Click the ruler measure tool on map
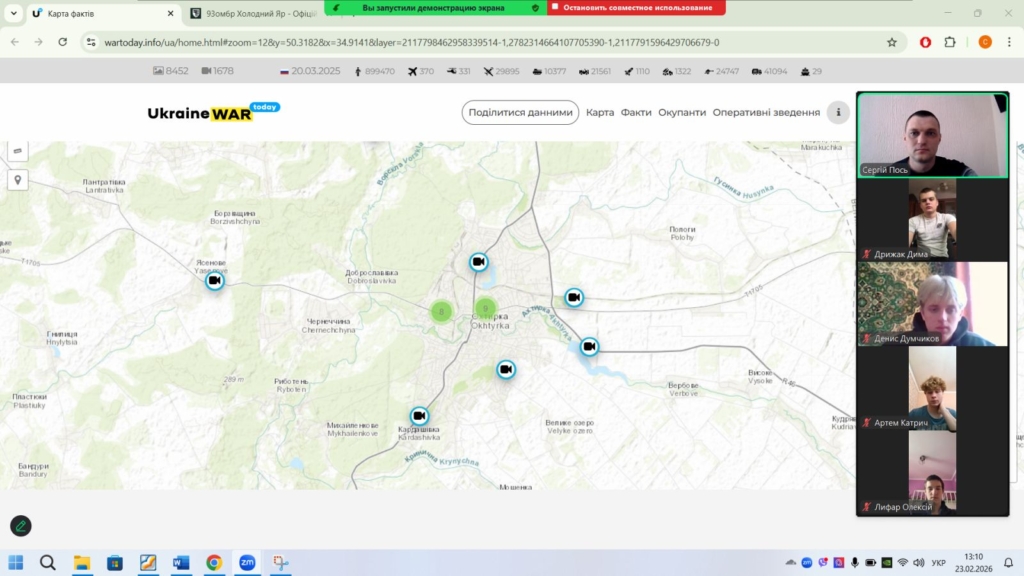Screen dimensions: 1024x576 pos(17,151)
